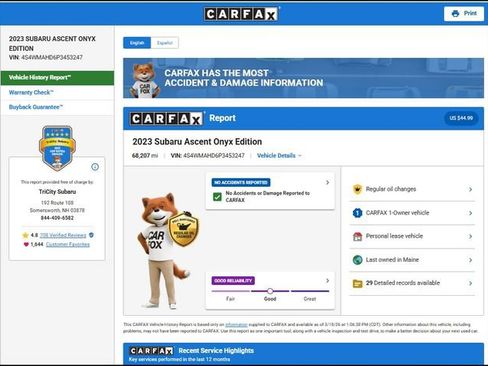This screenshot has height=366, width=488.
Task: Switch the report language to English
Action: [137, 43]
